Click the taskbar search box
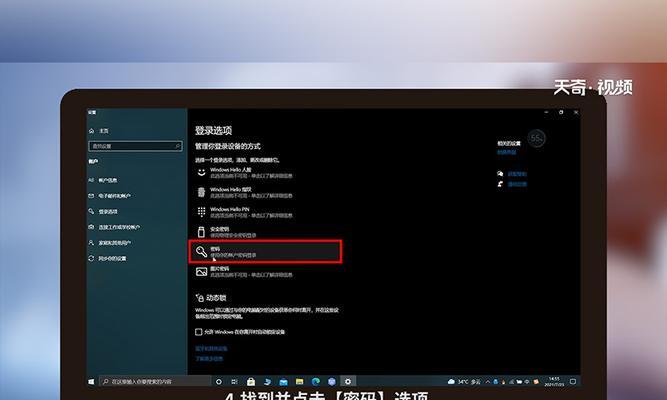The height and width of the screenshot is (400, 667). click(155, 382)
